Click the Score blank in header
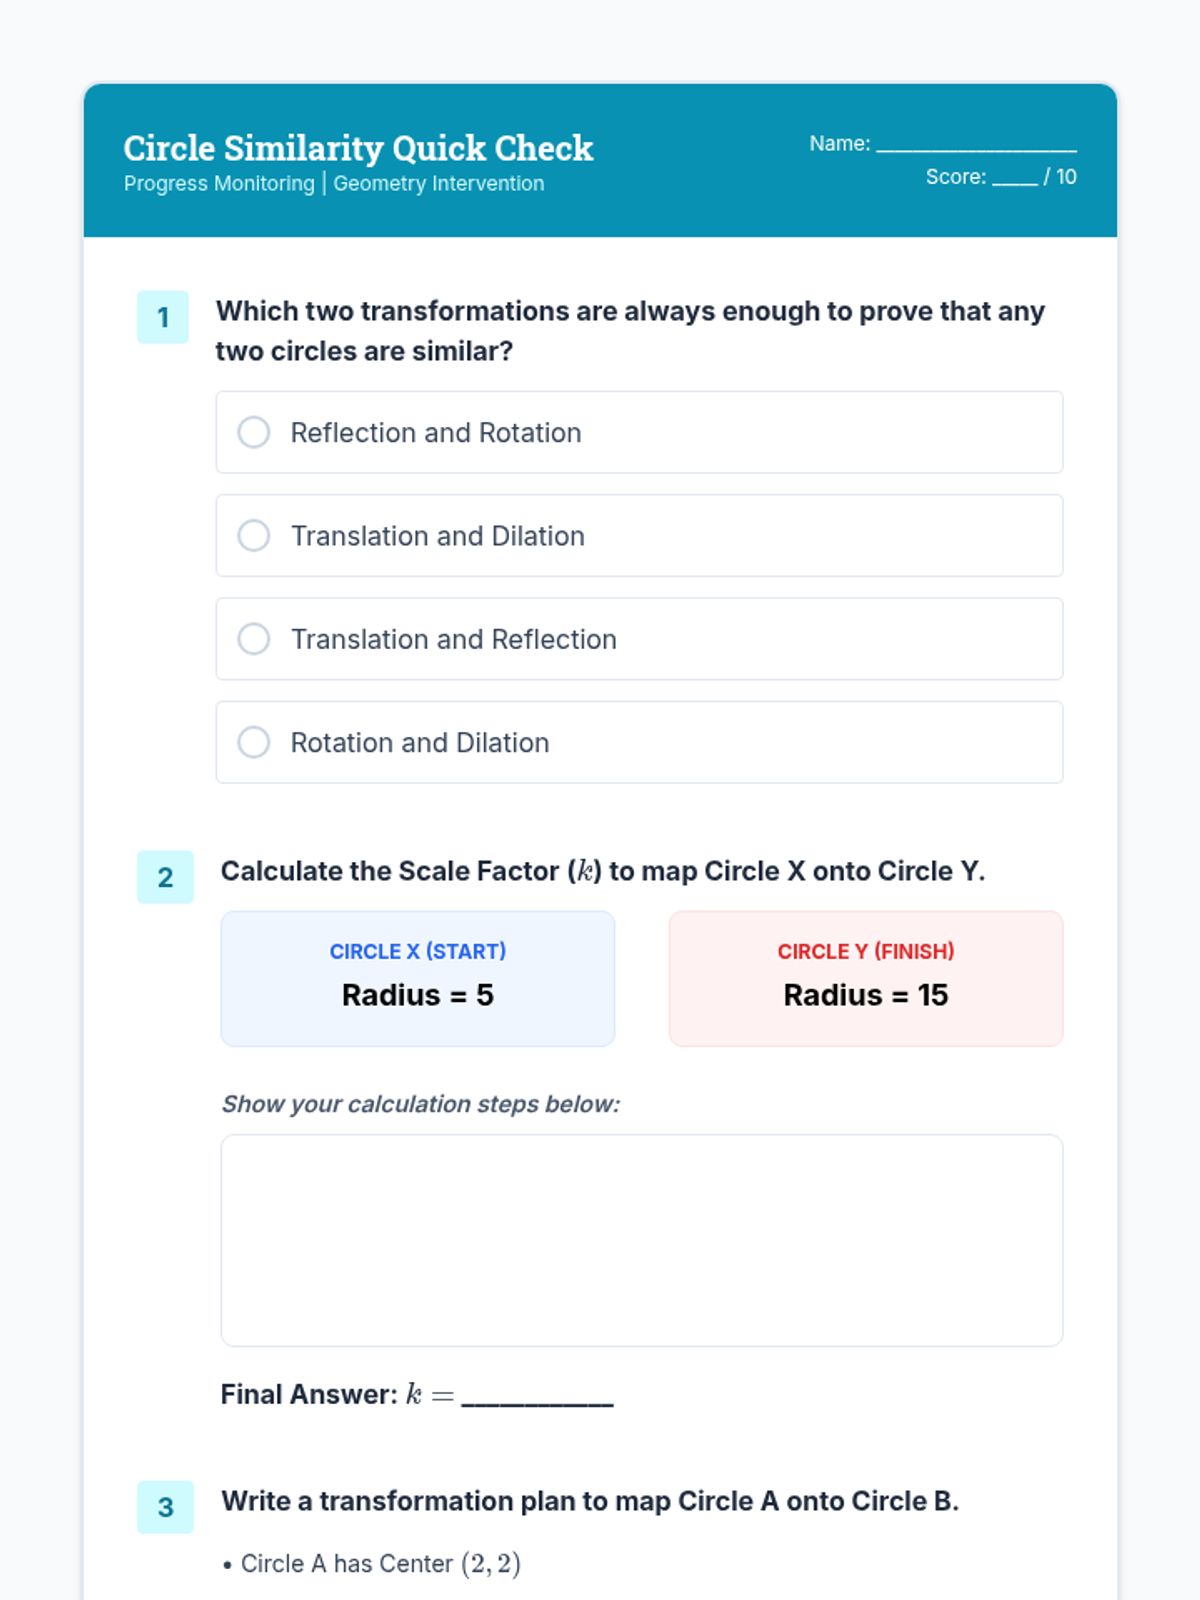 [x=1014, y=179]
